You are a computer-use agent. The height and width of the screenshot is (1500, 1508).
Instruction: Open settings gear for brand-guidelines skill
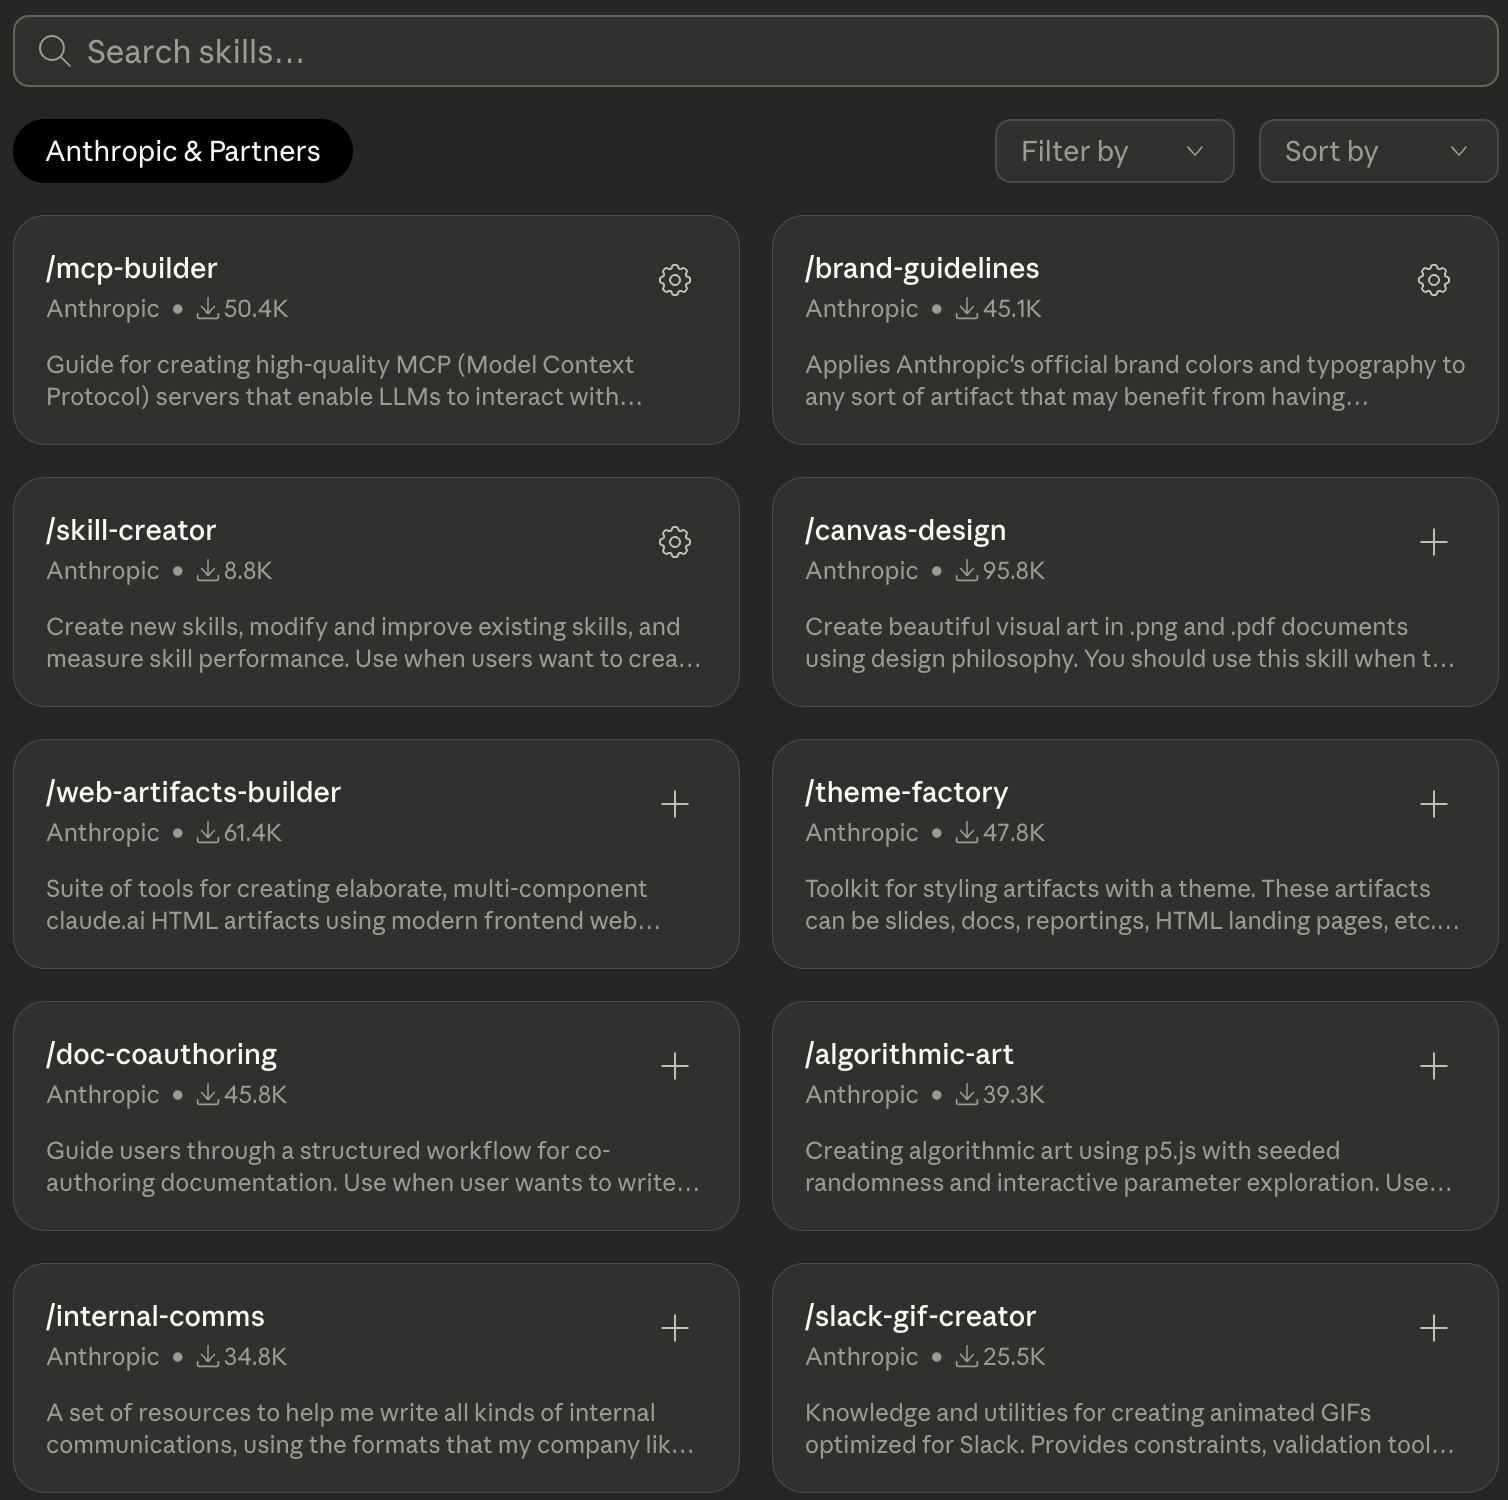point(1434,280)
